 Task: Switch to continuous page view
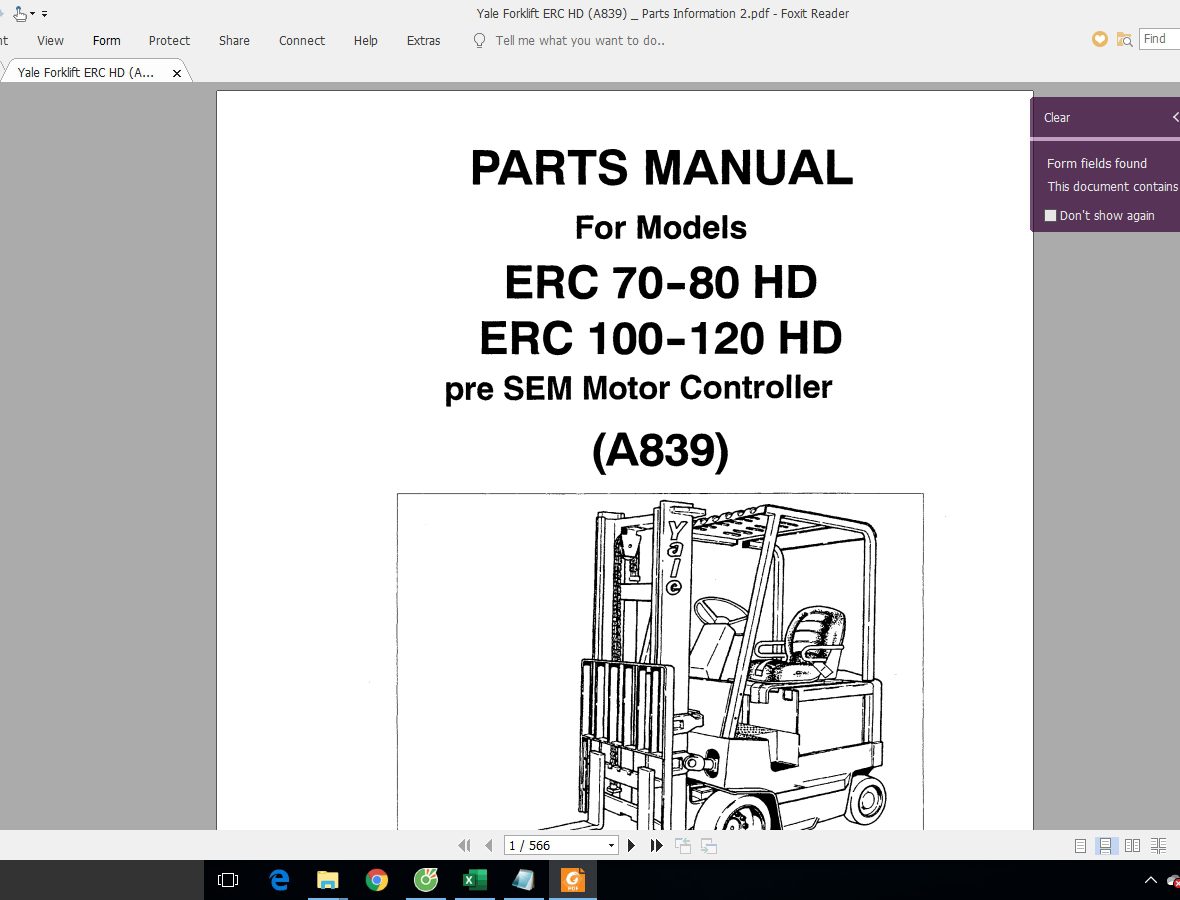tap(1105, 846)
